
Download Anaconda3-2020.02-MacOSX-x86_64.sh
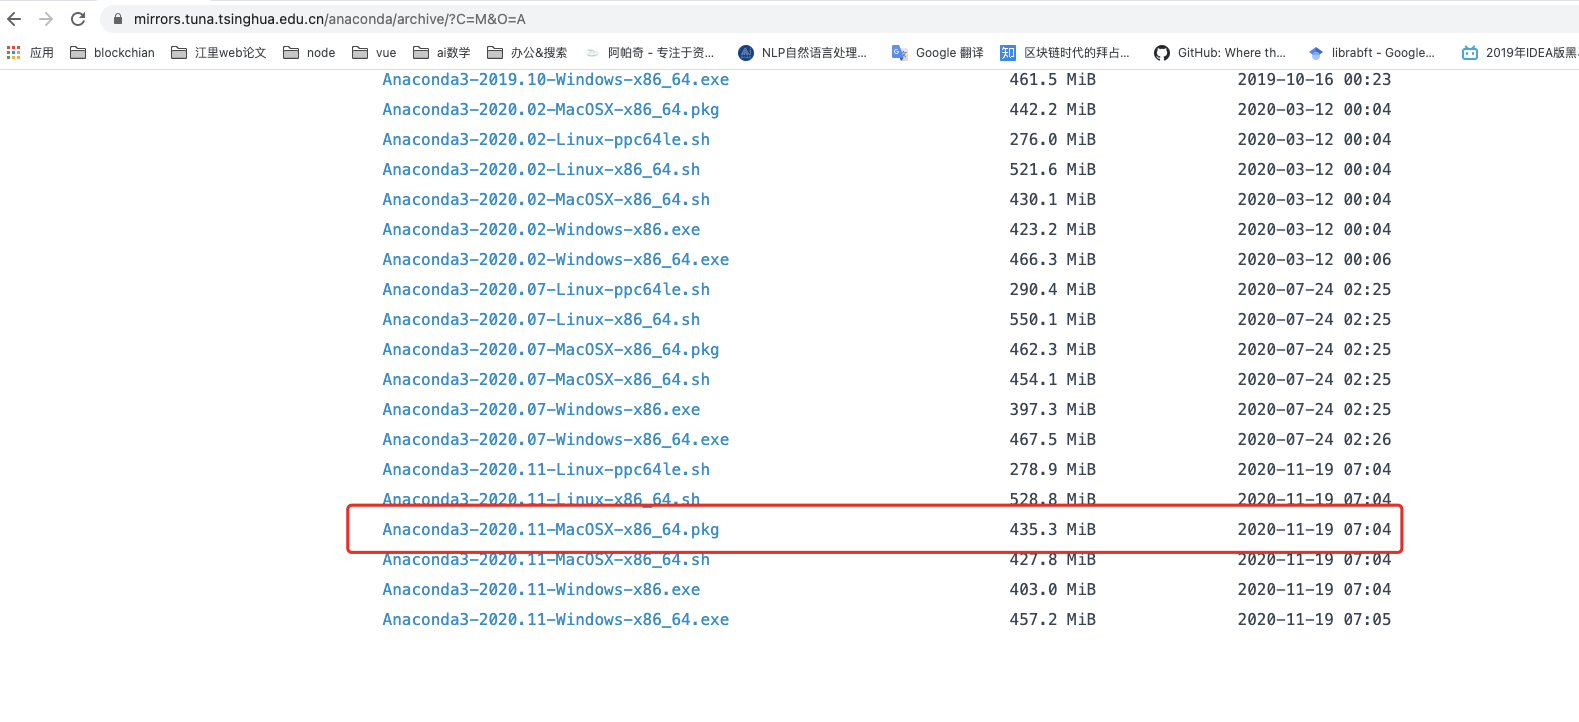click(x=546, y=200)
